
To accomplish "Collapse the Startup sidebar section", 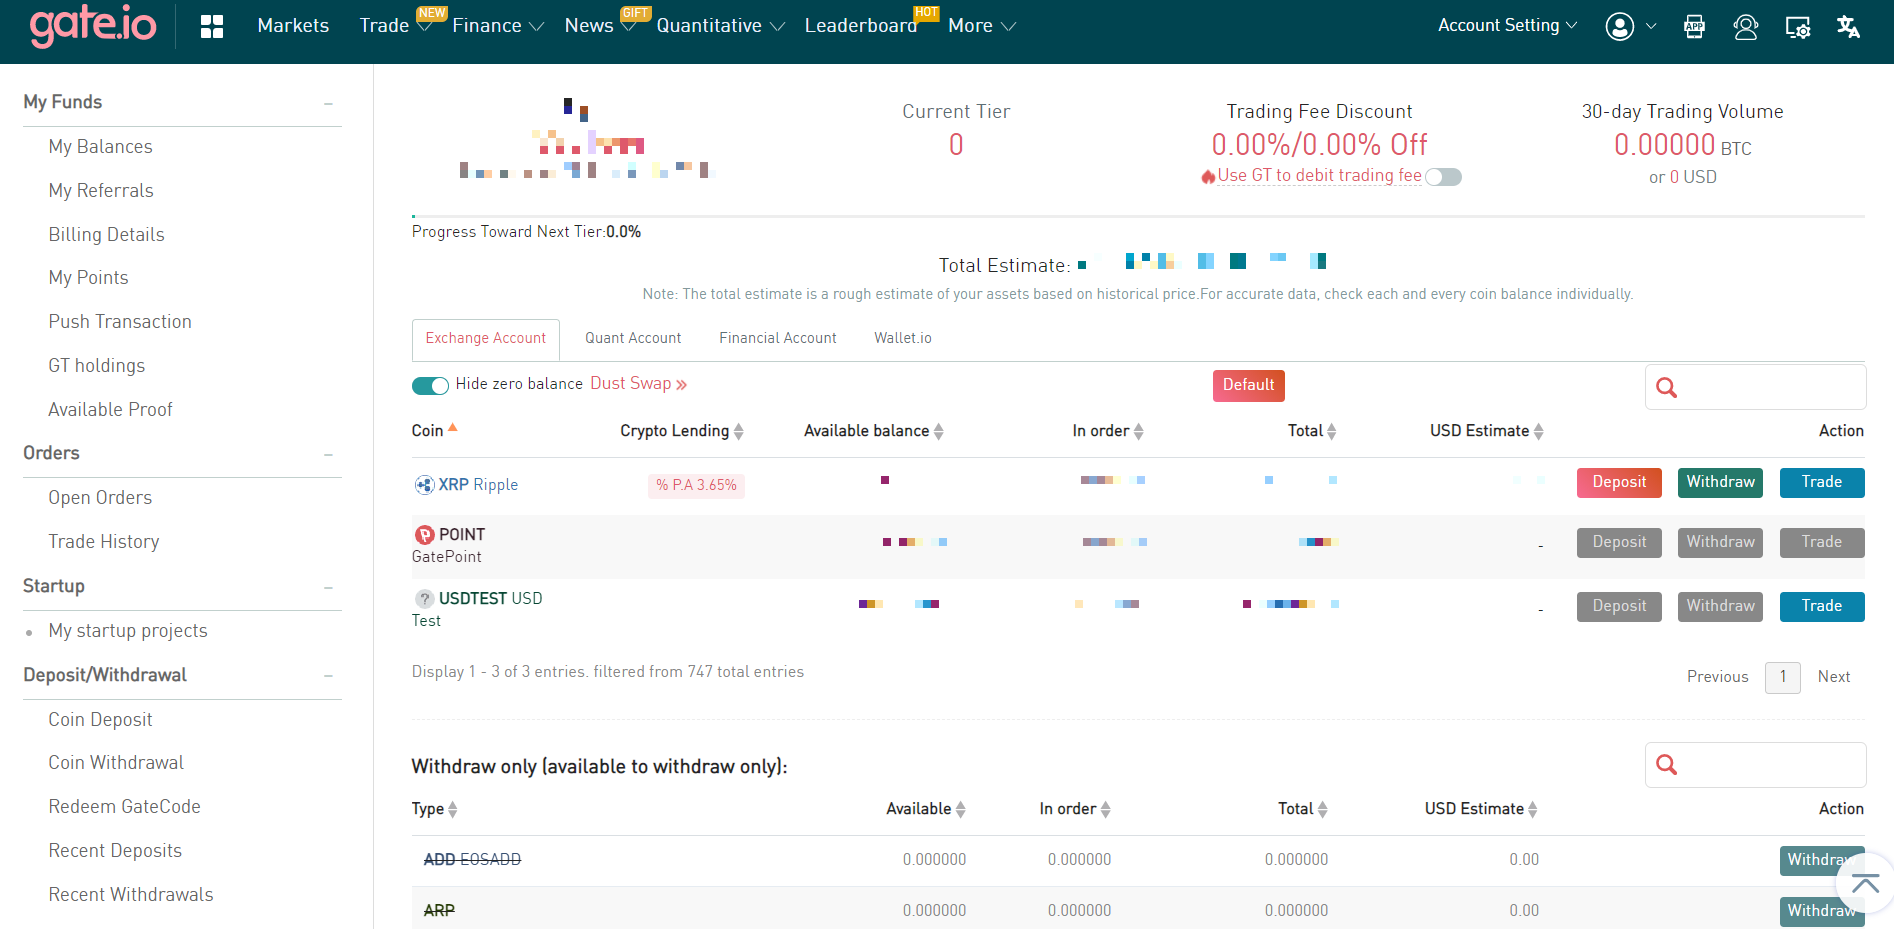I will coord(328,588).
